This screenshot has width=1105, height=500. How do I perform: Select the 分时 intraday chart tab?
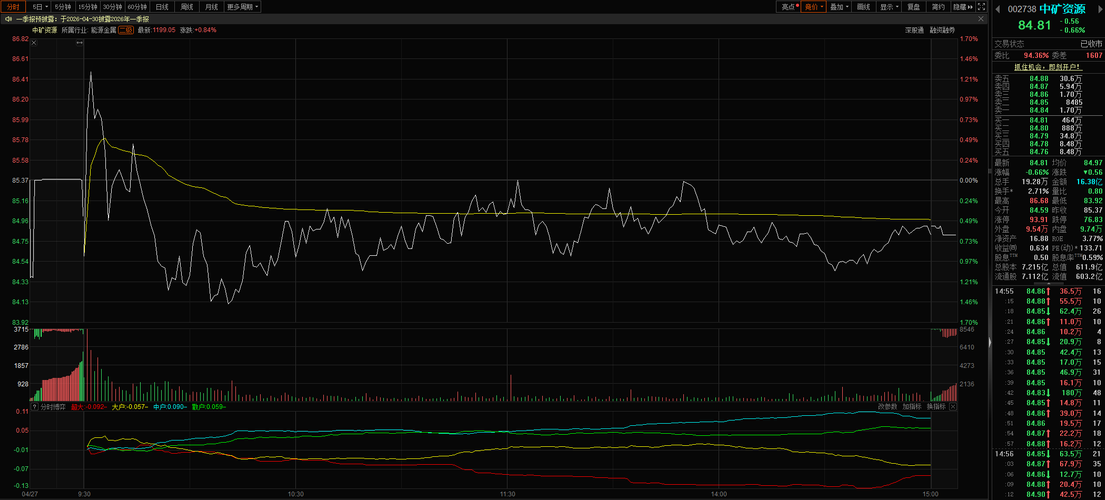tap(14, 6)
